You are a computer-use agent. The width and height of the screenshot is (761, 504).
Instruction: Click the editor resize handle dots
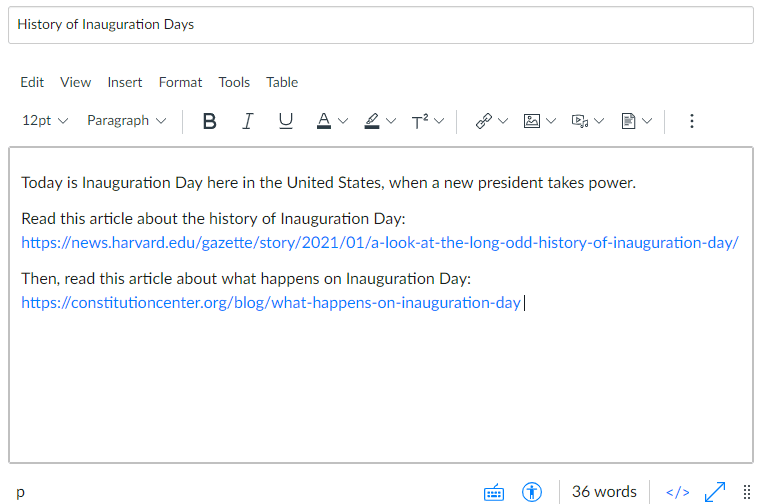coord(747,492)
